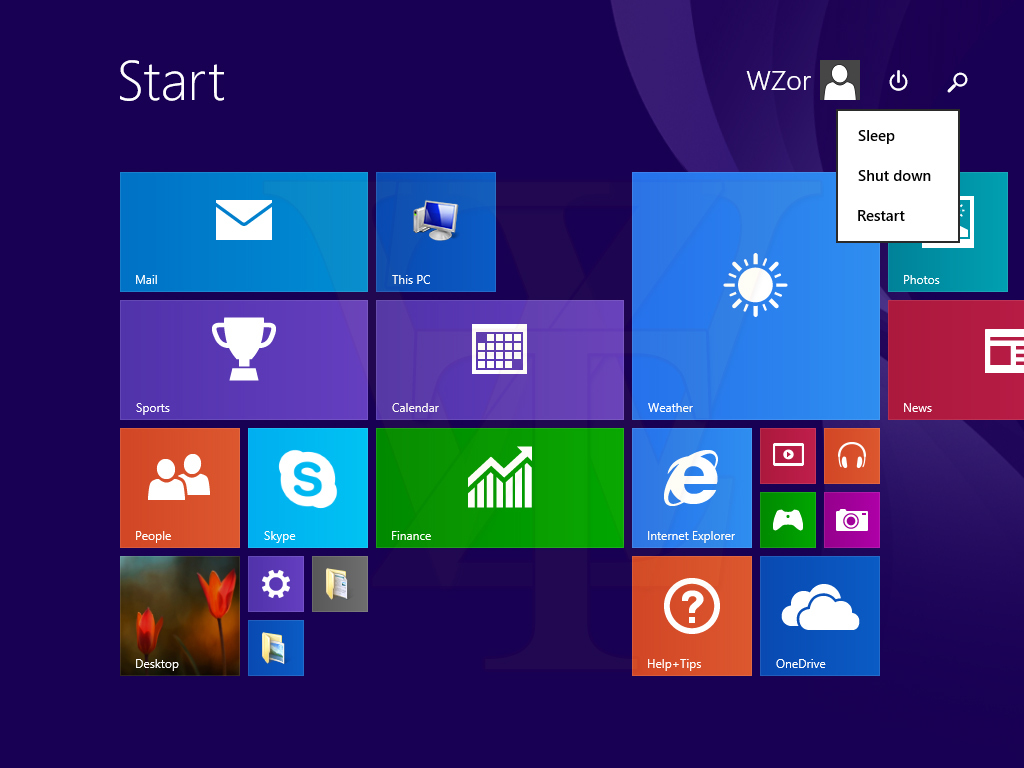Select Restart from the power menu
Screen dimensions: 1024x768
[x=881, y=215]
